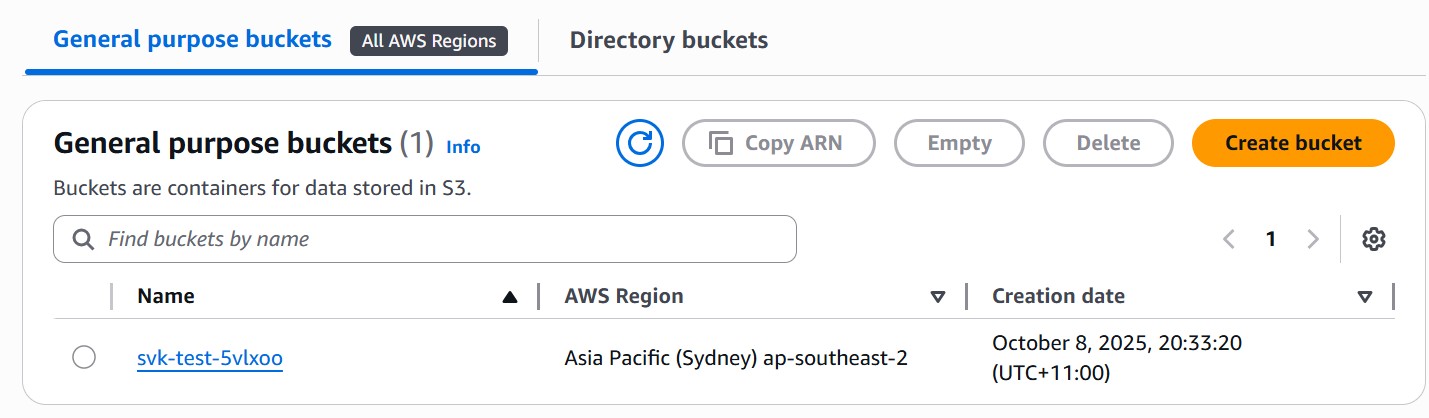This screenshot has height=418, width=1429.
Task: Go to next page chevron
Action: pos(1313,239)
